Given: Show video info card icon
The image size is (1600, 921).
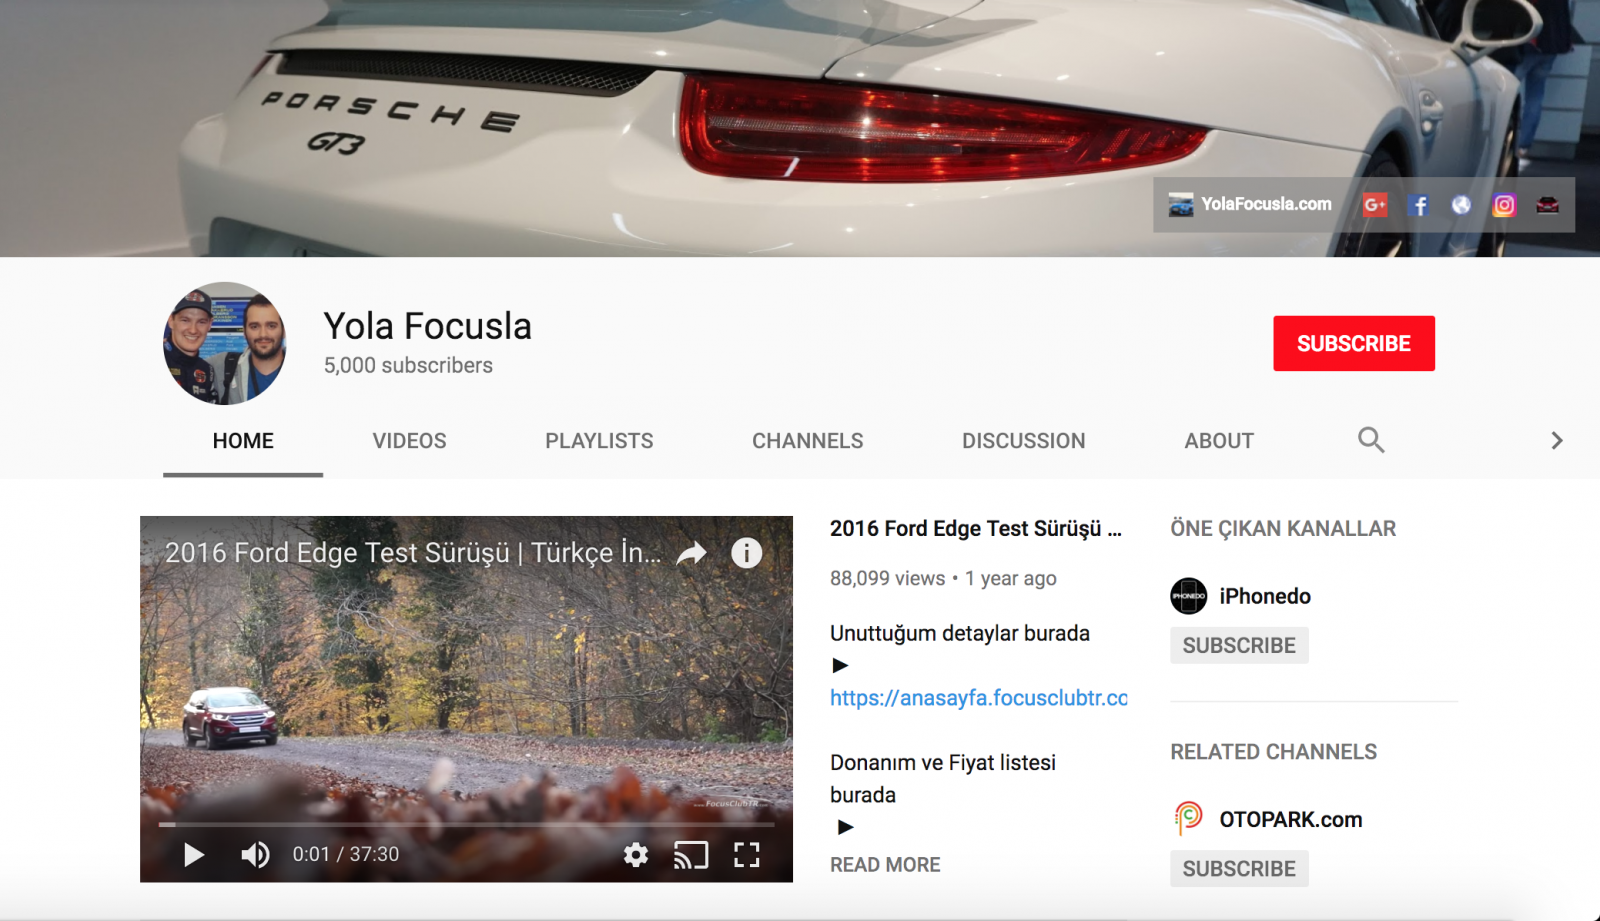Looking at the screenshot, I should pyautogui.click(x=746, y=553).
